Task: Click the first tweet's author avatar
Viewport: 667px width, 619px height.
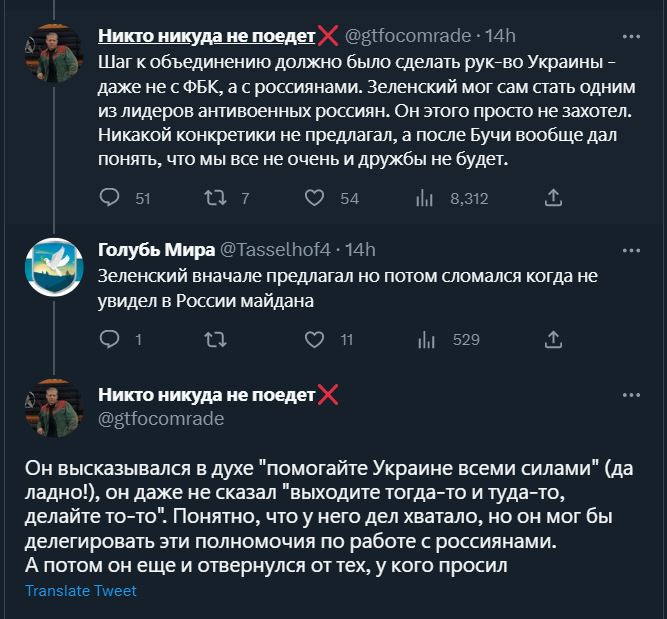Action: 53,55
